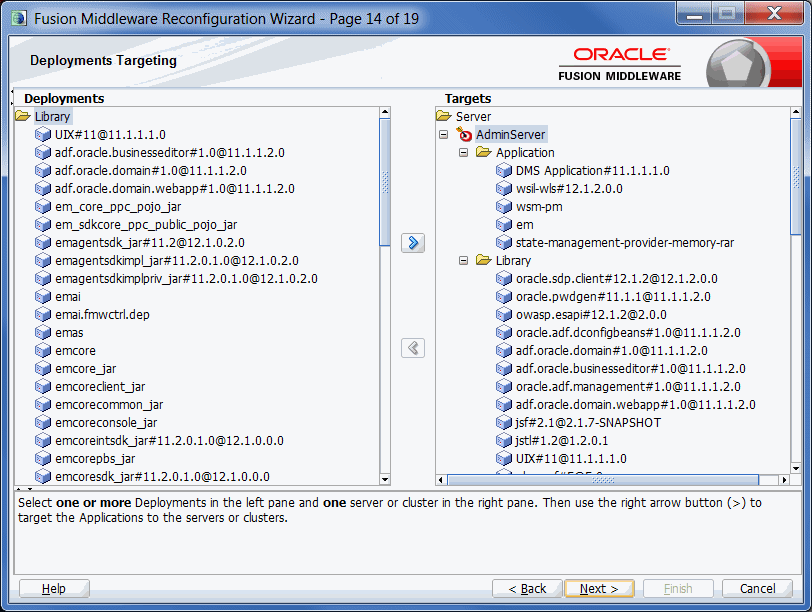The image size is (812, 612).
Task: Select the em application target
Action: pyautogui.click(x=525, y=225)
